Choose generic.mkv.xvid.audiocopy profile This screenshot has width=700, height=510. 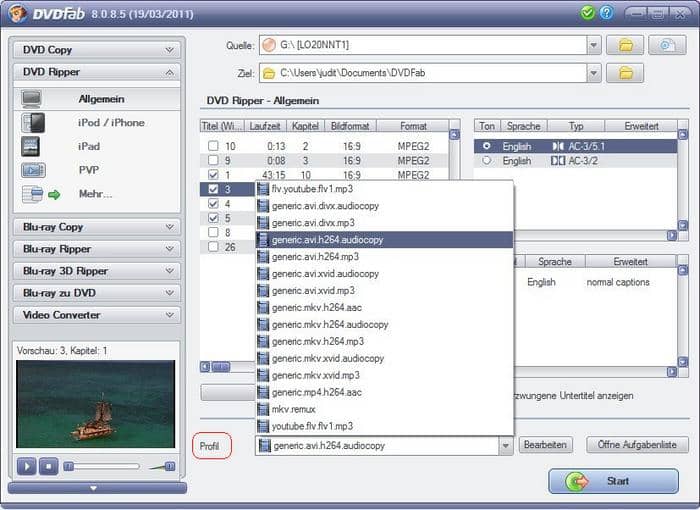[385, 359]
